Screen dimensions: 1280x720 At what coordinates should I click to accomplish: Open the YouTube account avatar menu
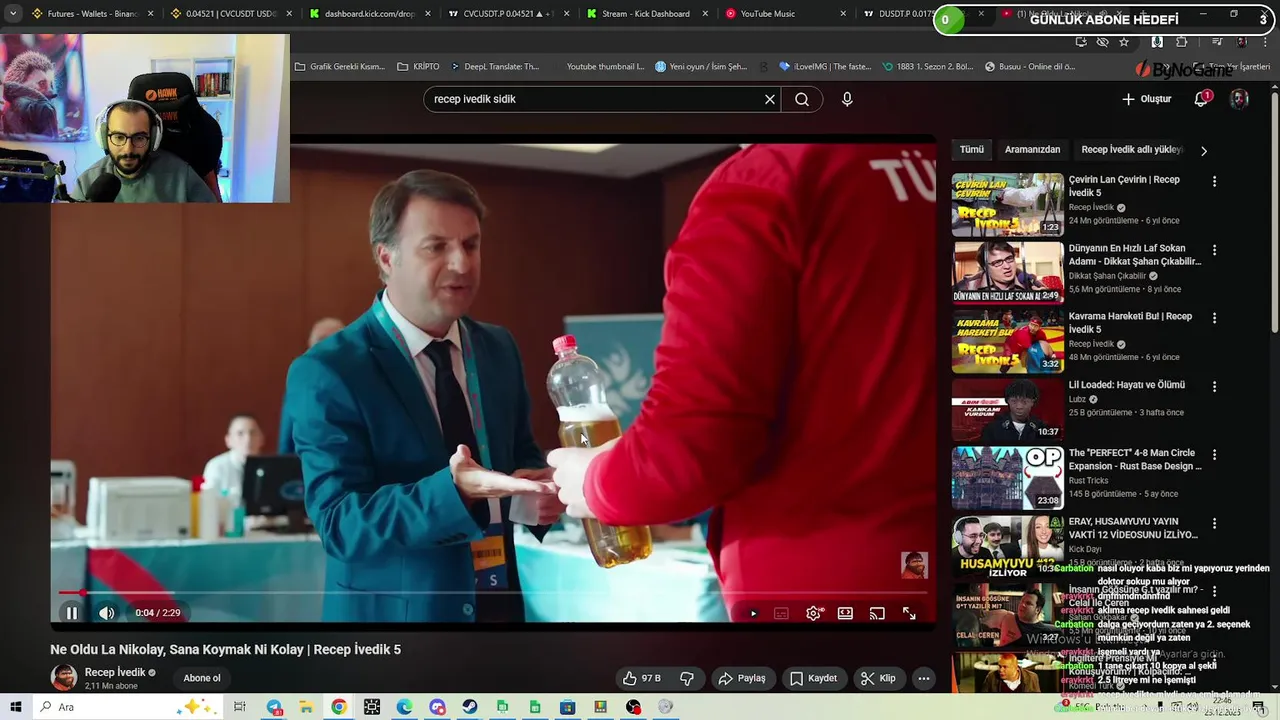click(x=1239, y=99)
